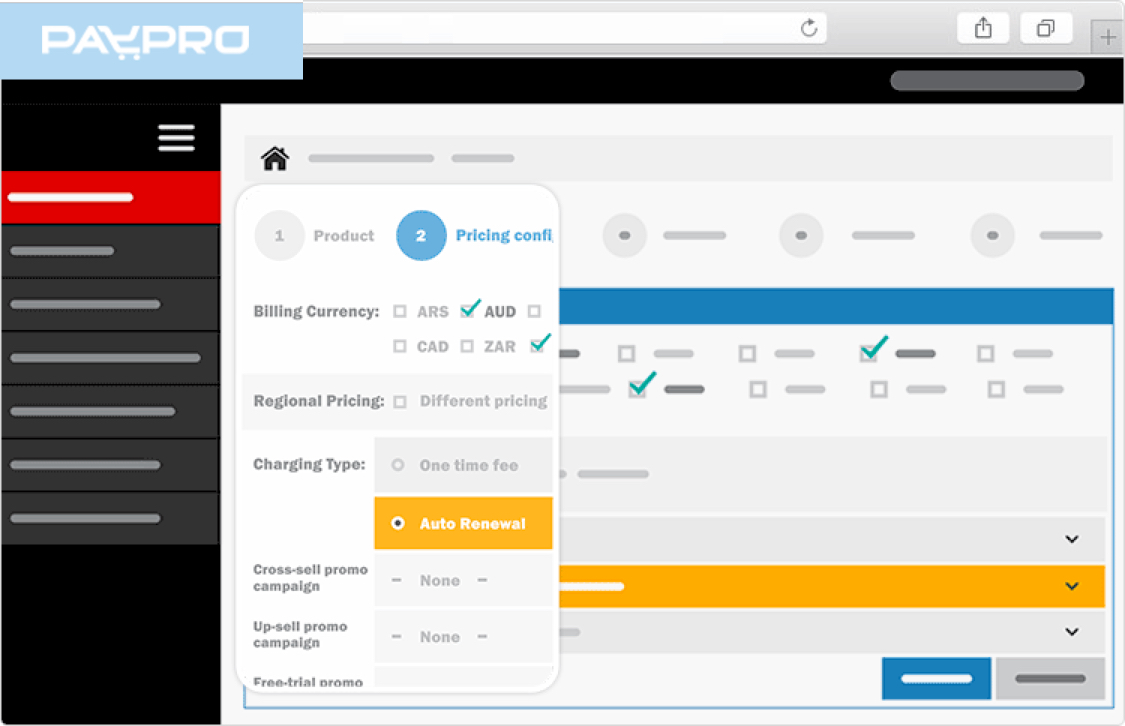Screen dimensions: 1125x726
Task: Open Cross-sell promo campaign None dropdown
Action: click(x=463, y=580)
